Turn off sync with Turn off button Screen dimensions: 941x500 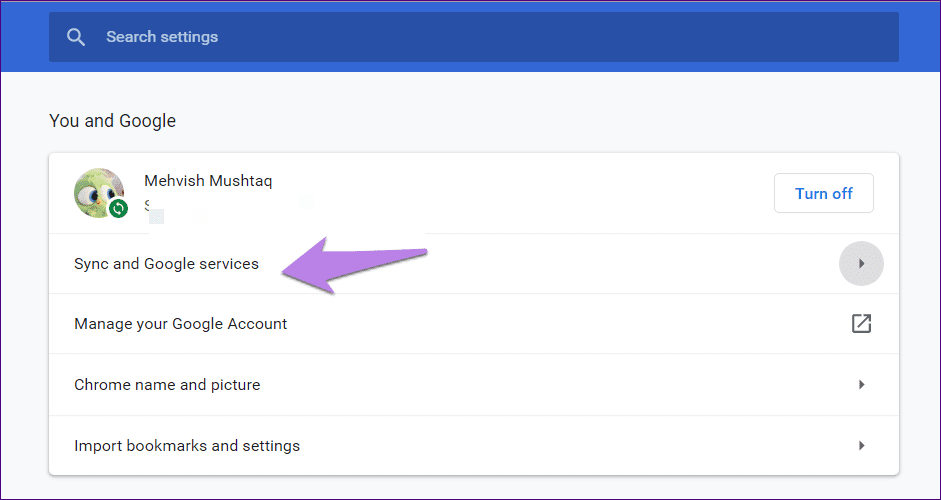823,193
